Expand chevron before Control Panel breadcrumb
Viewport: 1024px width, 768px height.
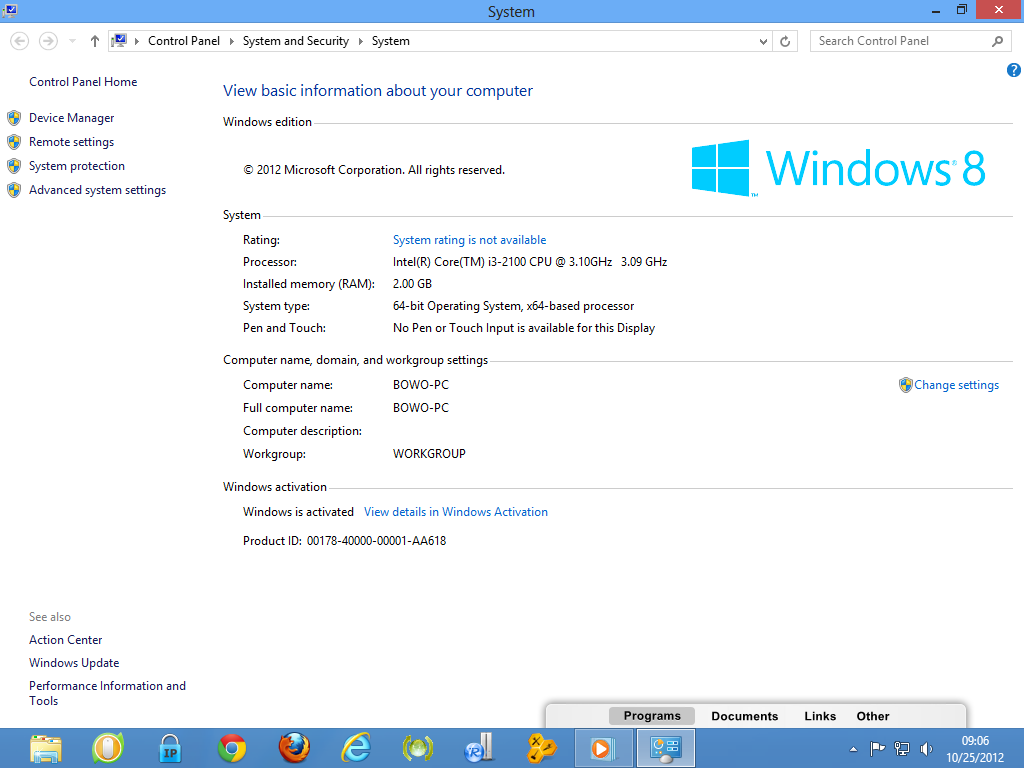[136, 41]
